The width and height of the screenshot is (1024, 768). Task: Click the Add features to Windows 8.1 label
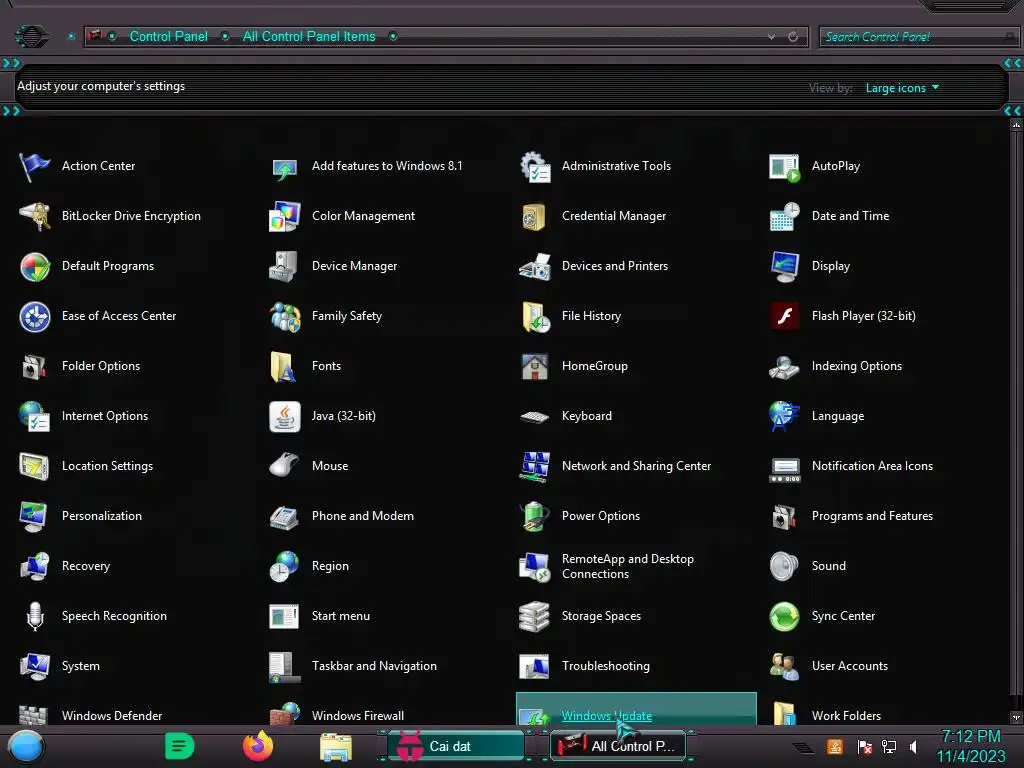point(387,166)
